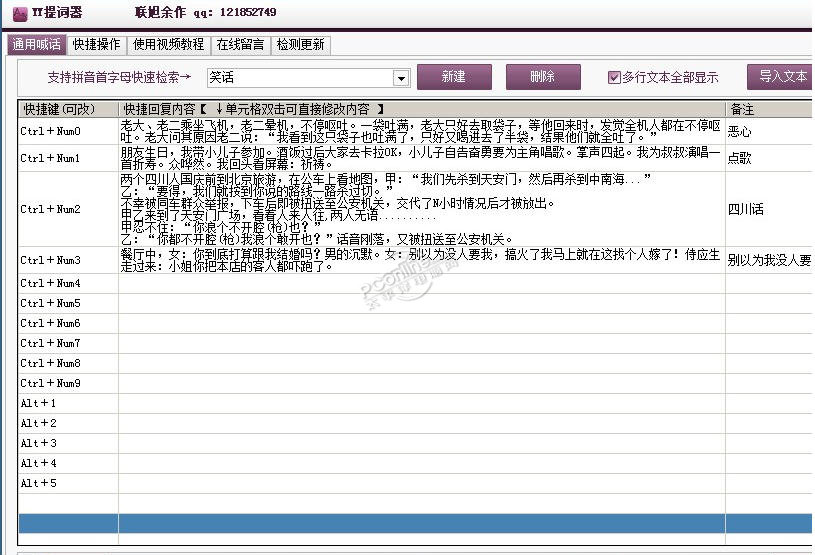Click the highlighted blue selected row
Screen dimensions: 815x555
coord(415,523)
